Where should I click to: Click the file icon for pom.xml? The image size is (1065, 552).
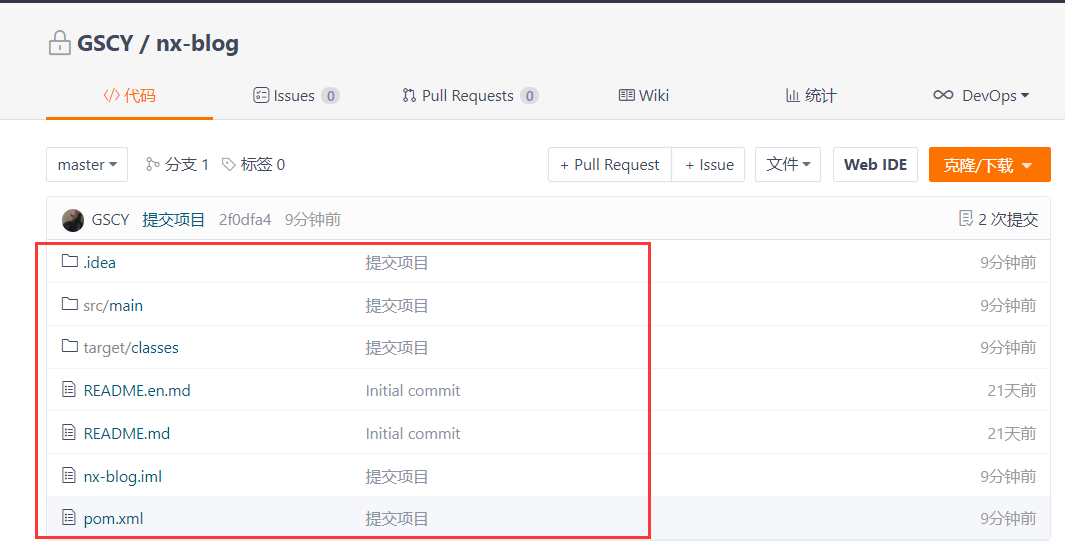click(x=69, y=517)
